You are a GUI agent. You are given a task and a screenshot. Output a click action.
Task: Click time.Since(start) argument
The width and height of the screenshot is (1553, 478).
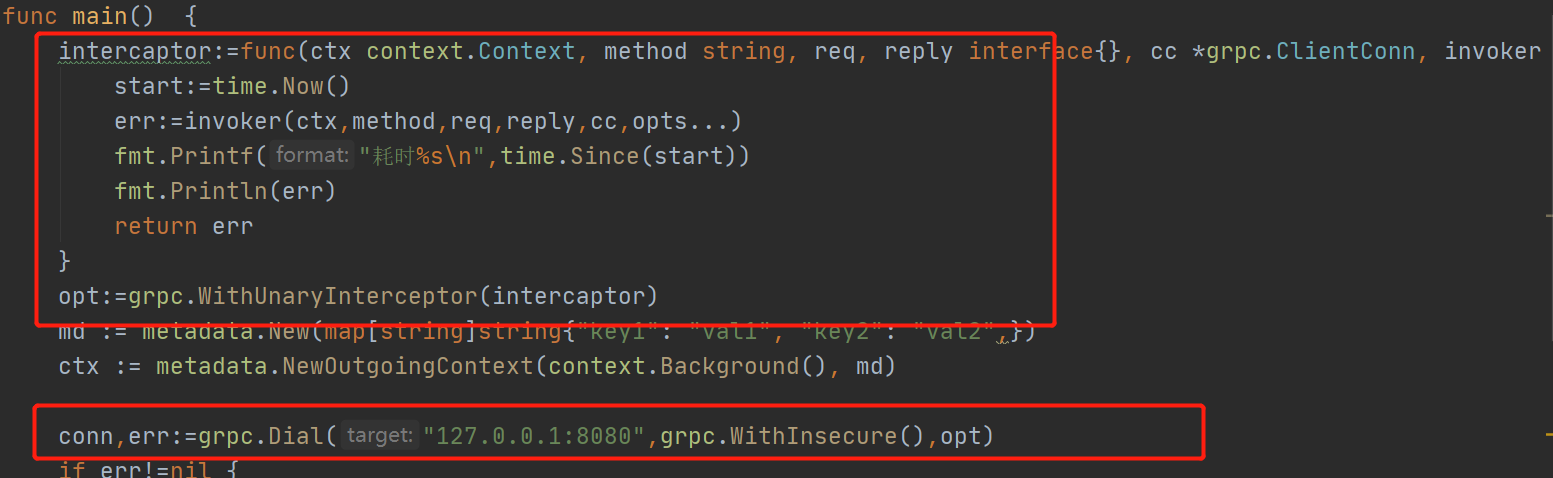click(618, 156)
